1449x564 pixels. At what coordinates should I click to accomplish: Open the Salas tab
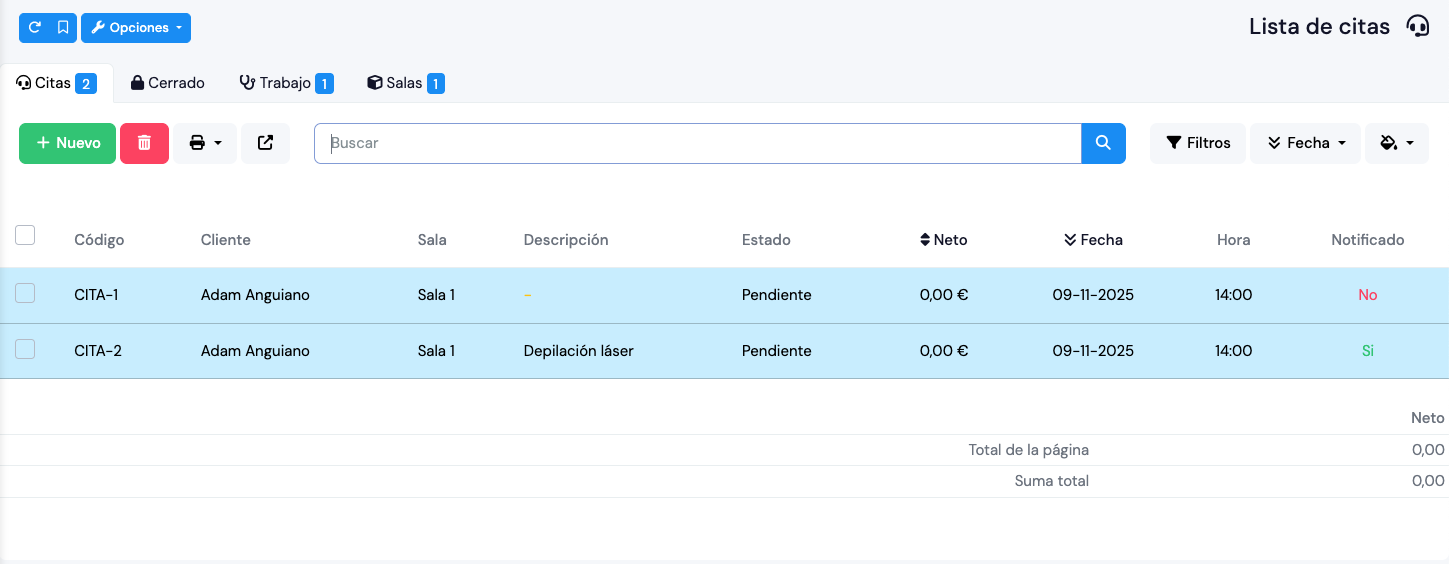point(405,83)
